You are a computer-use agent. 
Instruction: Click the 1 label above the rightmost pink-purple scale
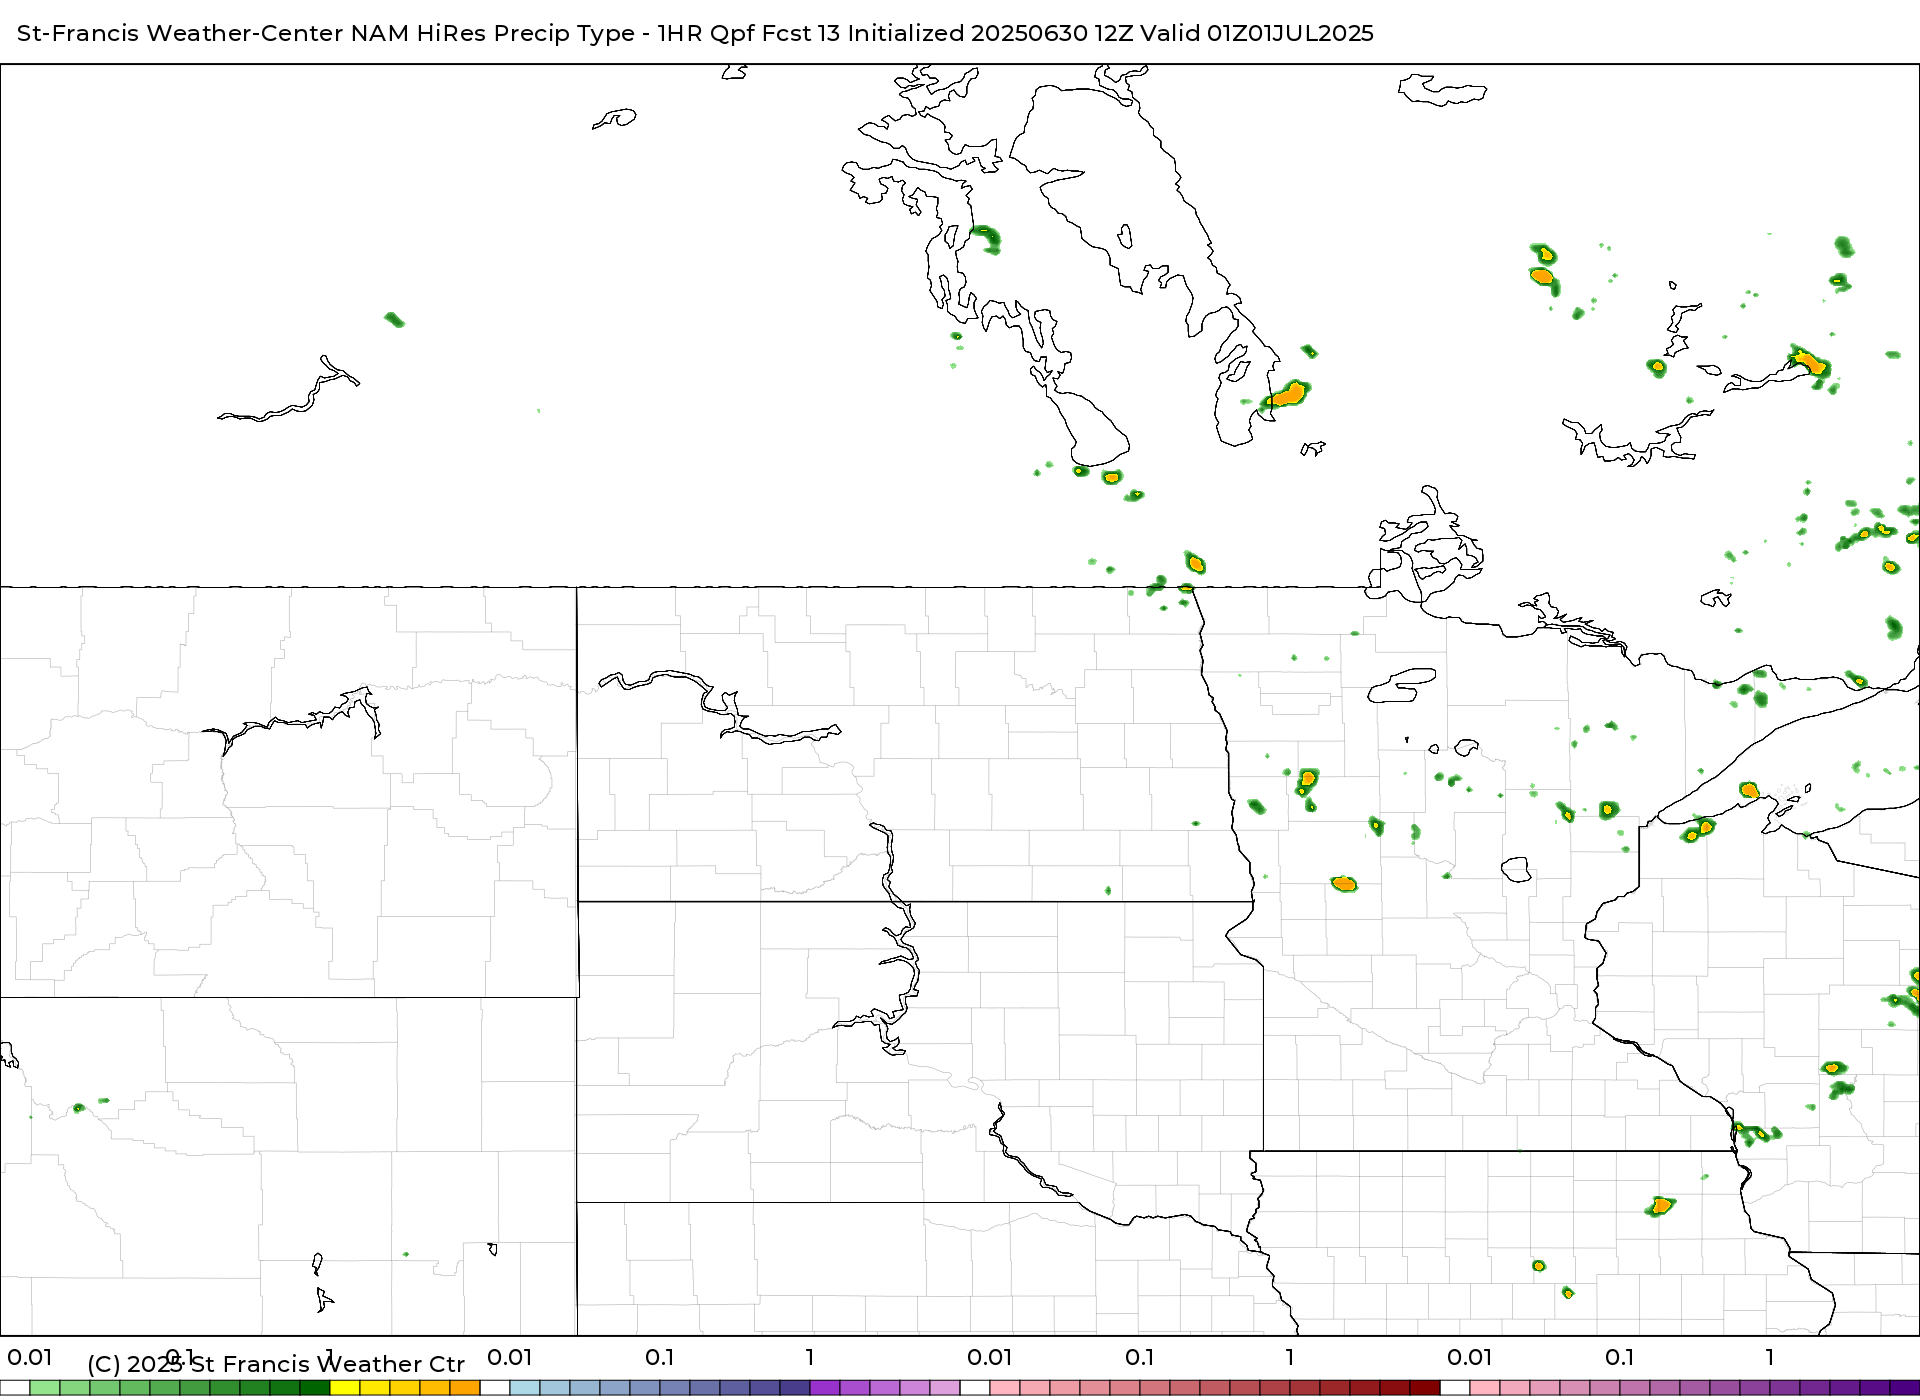pos(1770,1357)
